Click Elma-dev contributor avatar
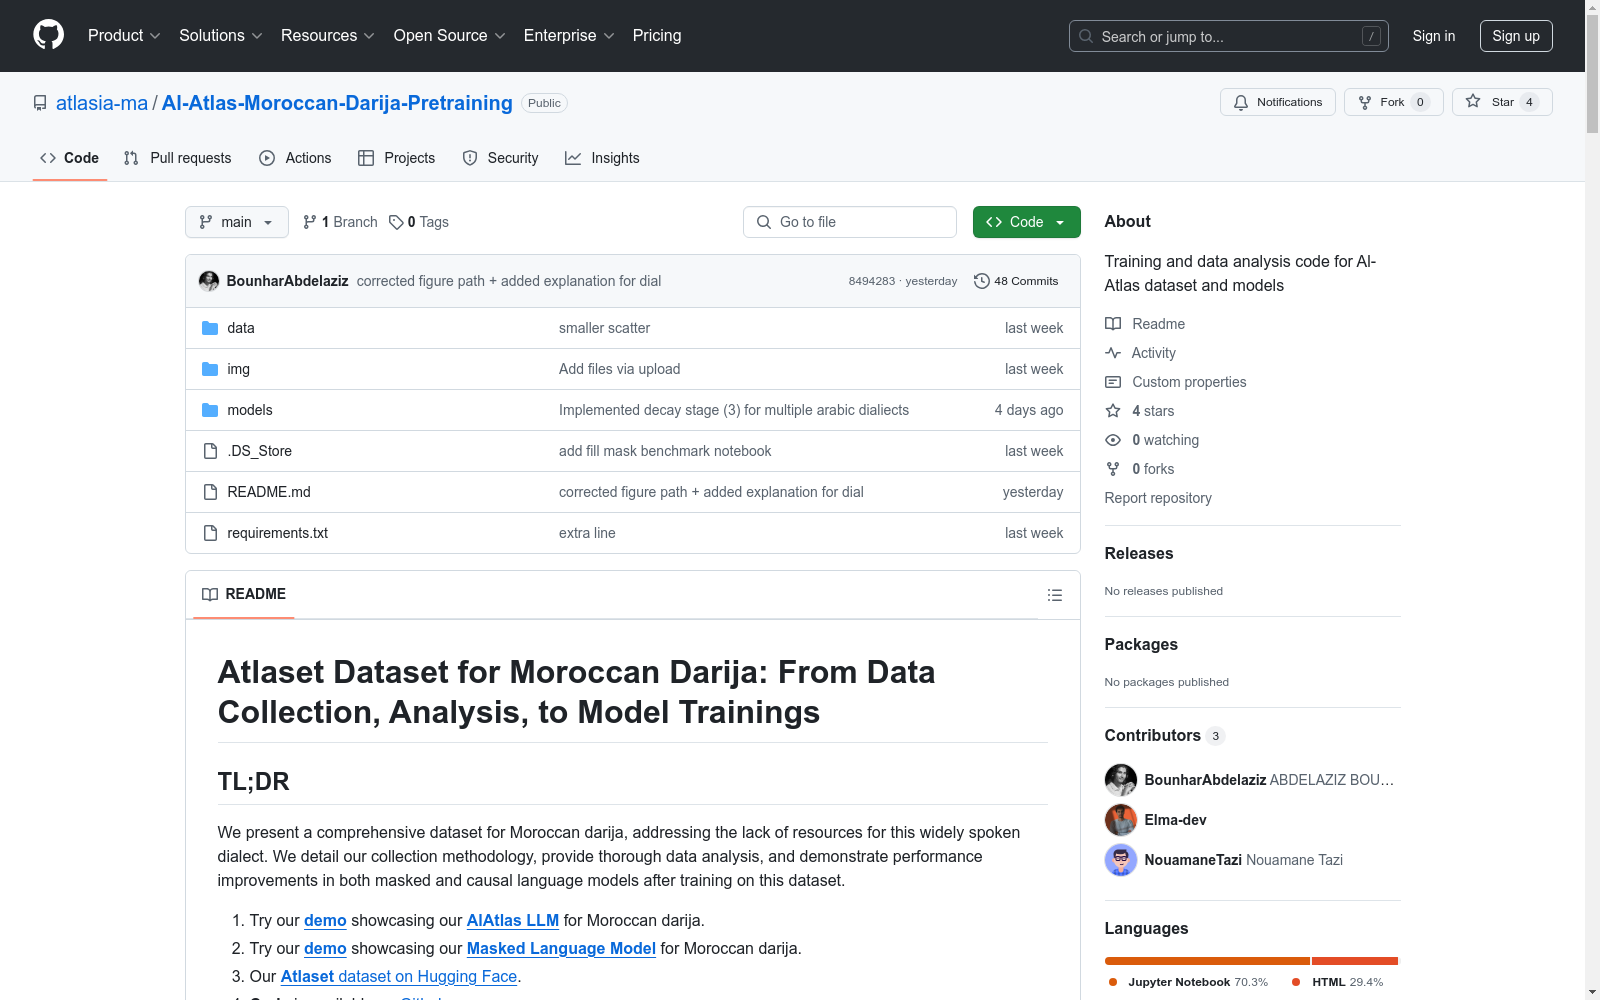The width and height of the screenshot is (1600, 1000). (1121, 820)
